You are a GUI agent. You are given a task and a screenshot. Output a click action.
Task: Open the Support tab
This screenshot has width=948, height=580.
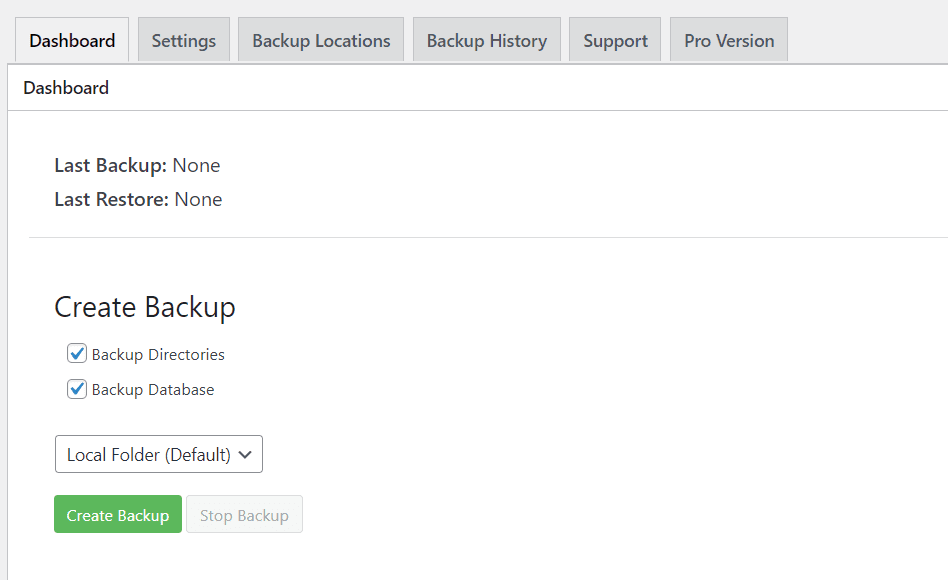pos(614,40)
